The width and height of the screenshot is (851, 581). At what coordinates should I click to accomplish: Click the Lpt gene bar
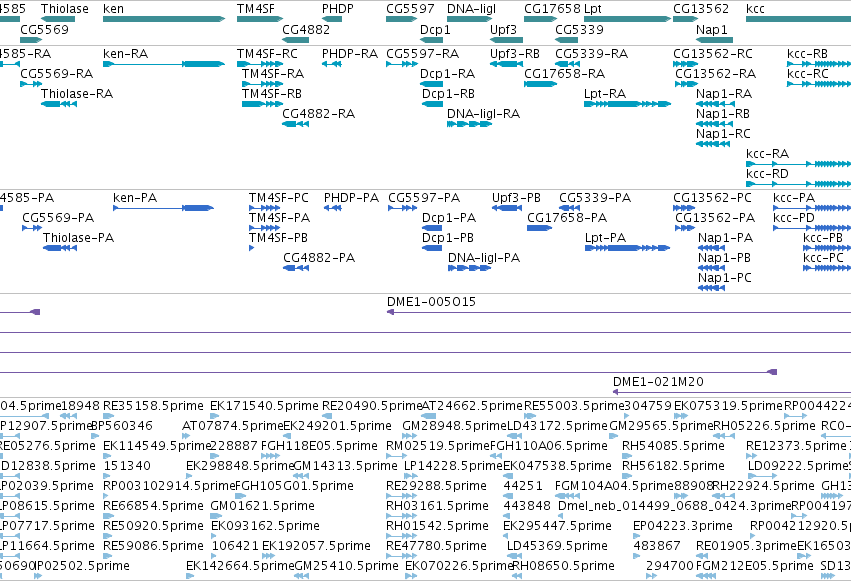pyautogui.click(x=627, y=19)
